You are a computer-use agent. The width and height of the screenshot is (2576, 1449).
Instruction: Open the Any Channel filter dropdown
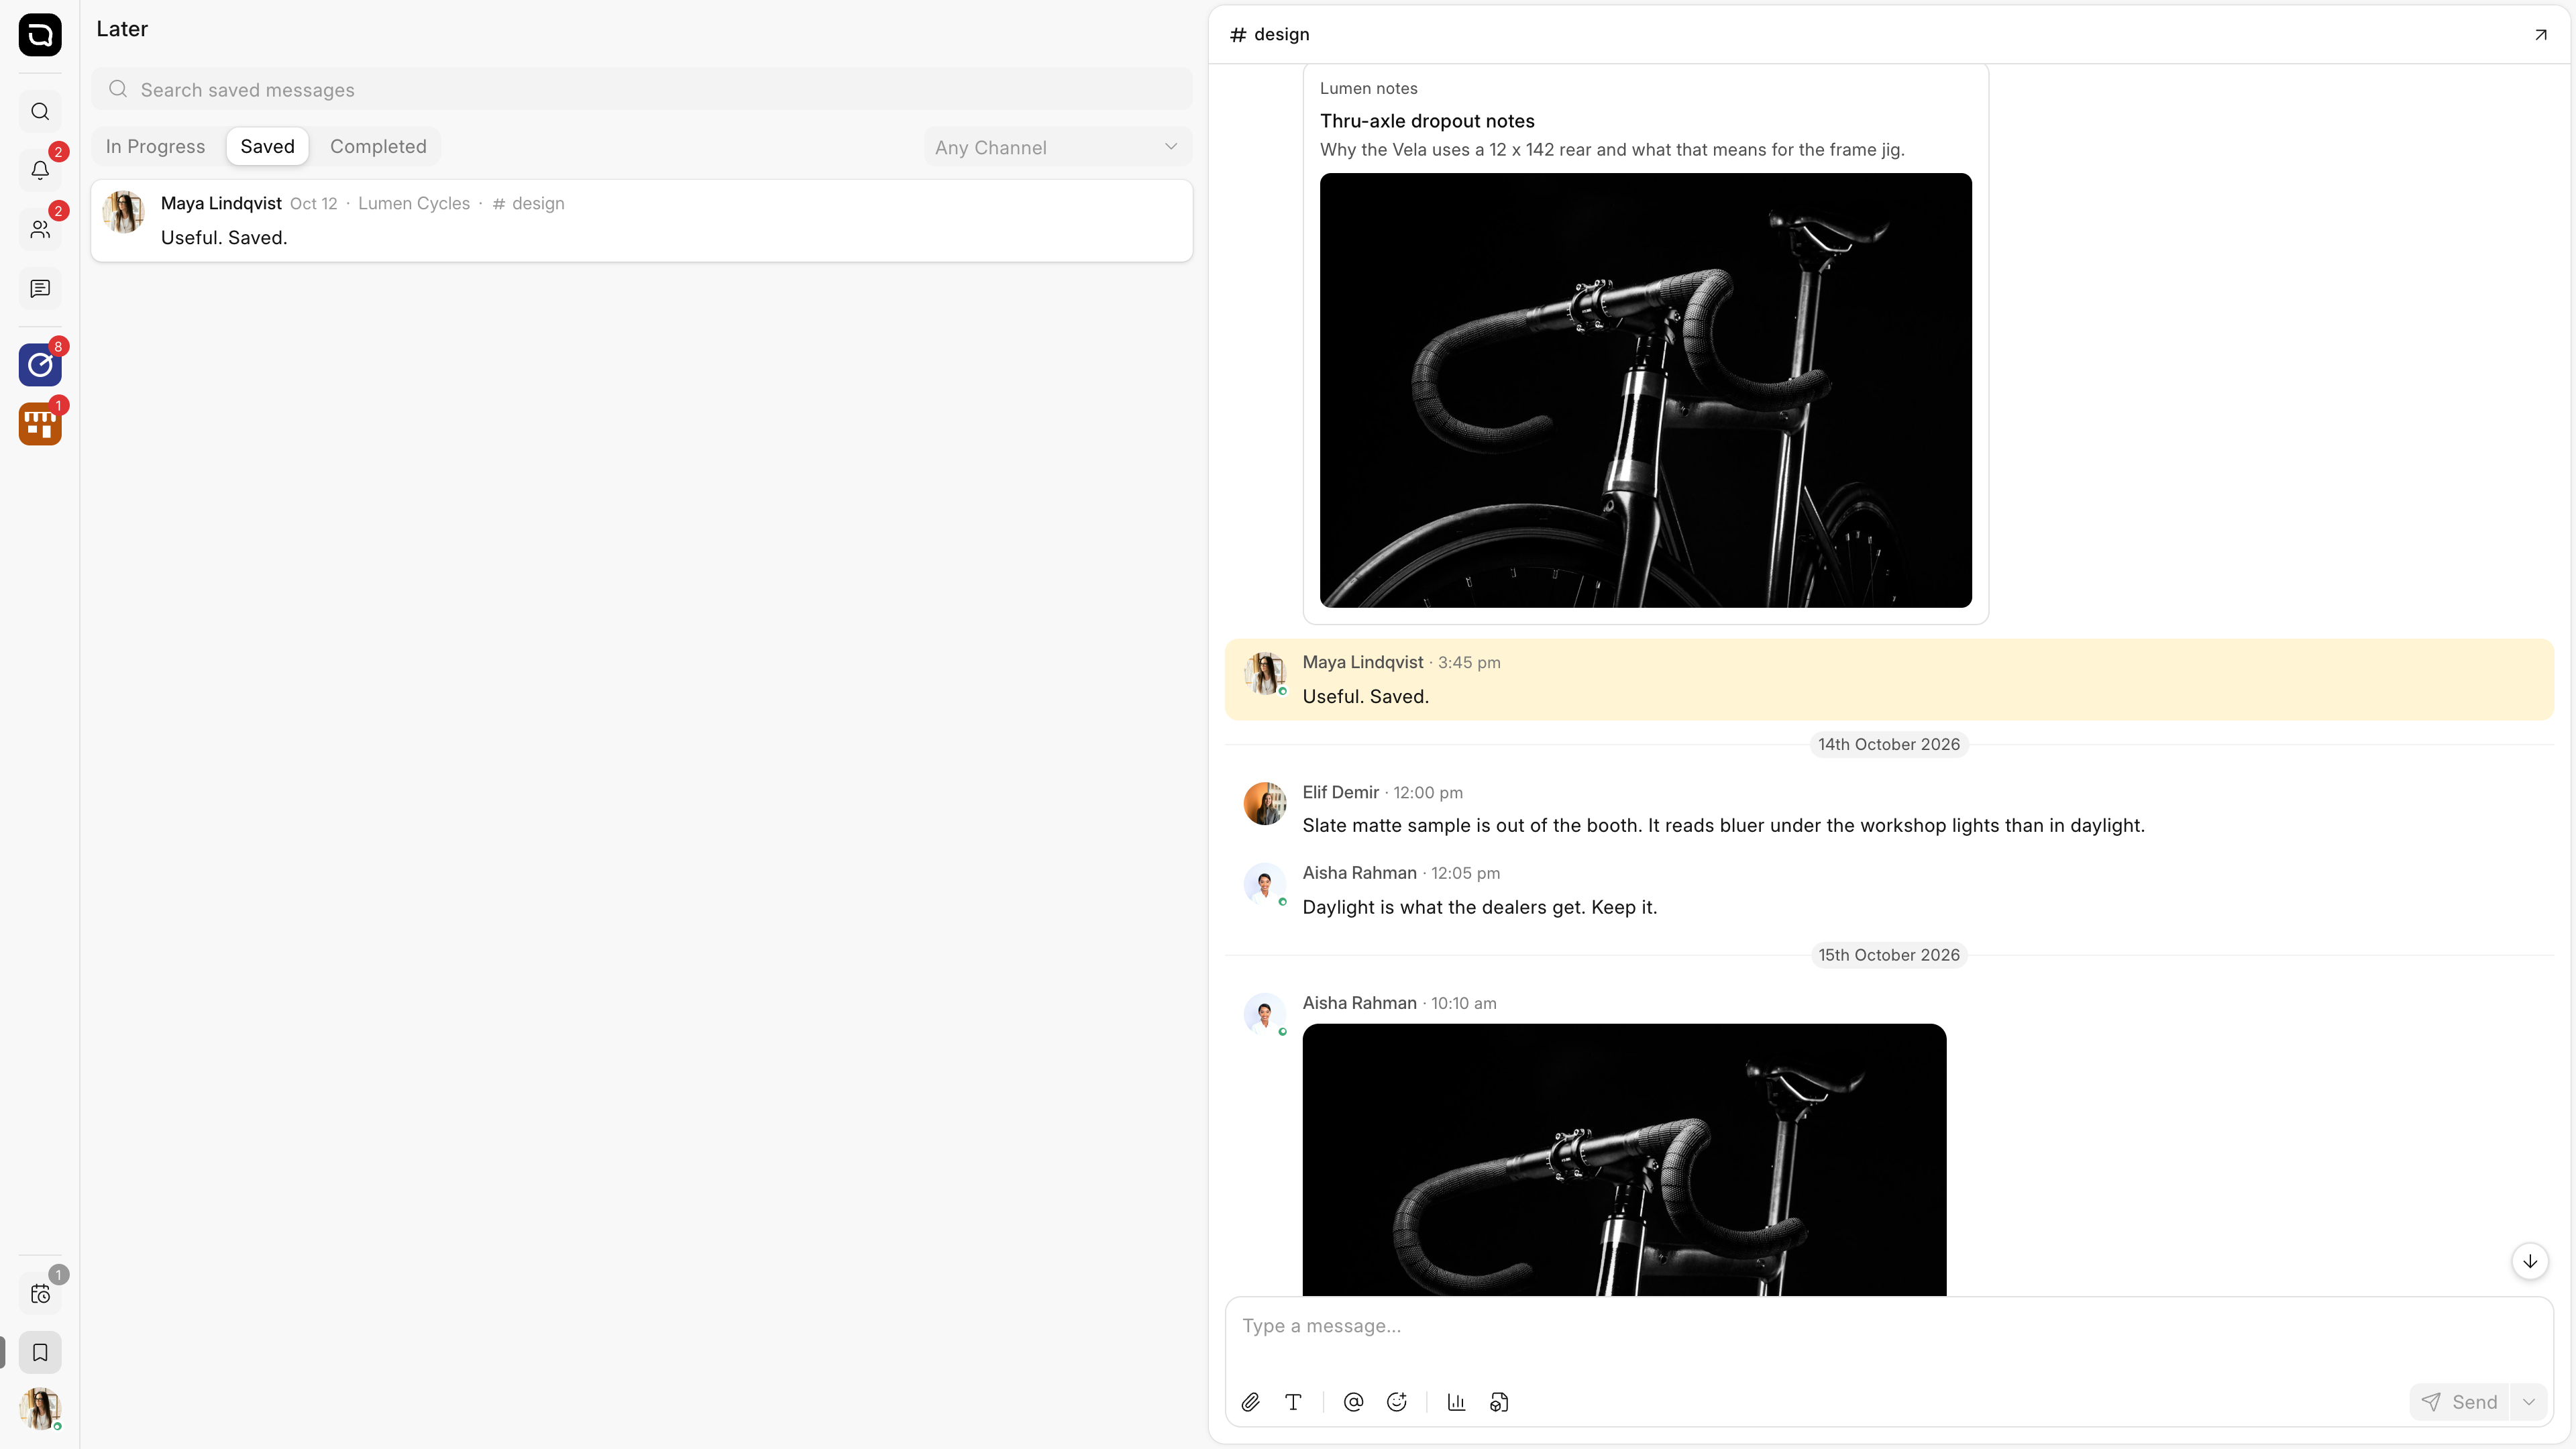(1057, 148)
